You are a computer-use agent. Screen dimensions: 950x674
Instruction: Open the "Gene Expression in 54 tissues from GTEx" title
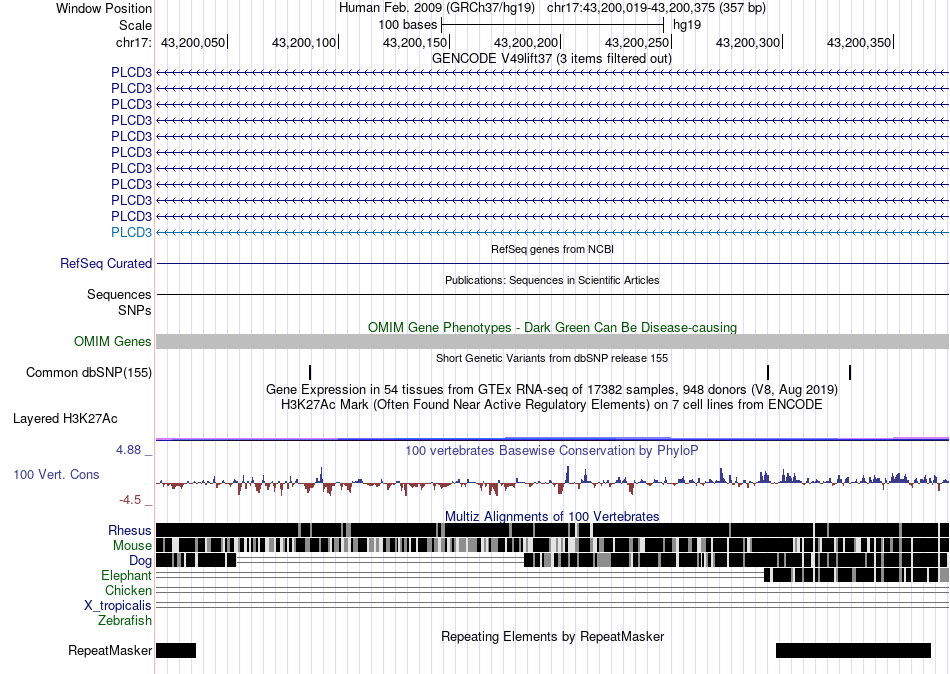tap(552, 389)
